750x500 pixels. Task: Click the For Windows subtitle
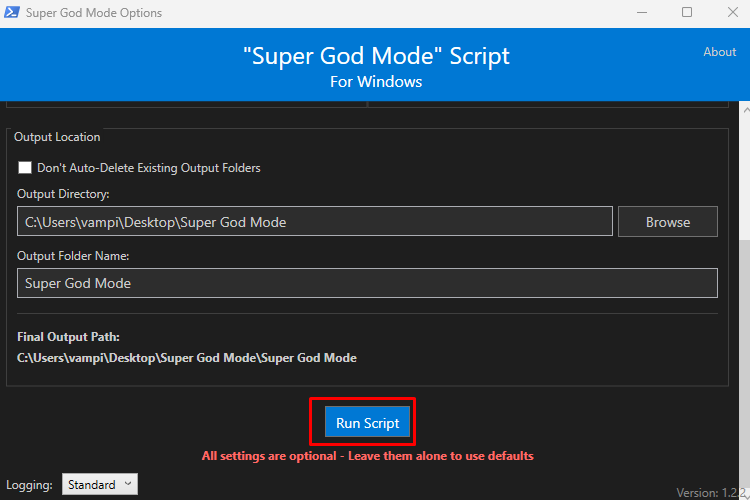click(x=376, y=81)
